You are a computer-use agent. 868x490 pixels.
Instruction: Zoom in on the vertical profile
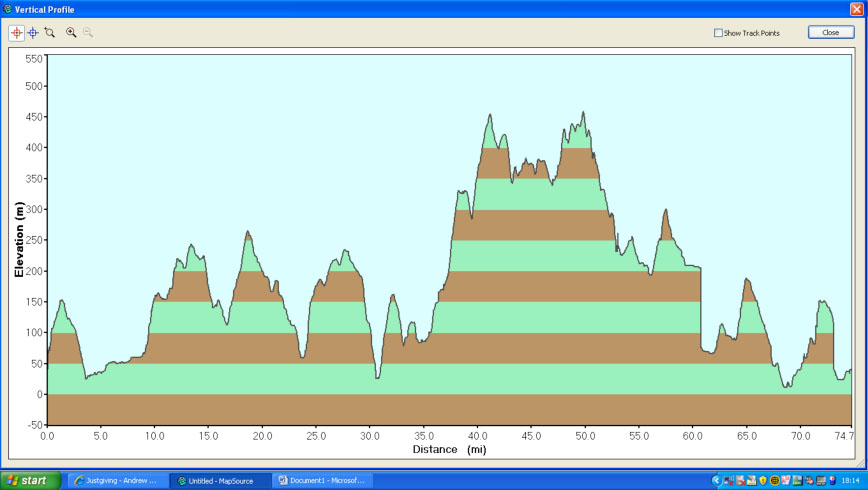click(71, 33)
